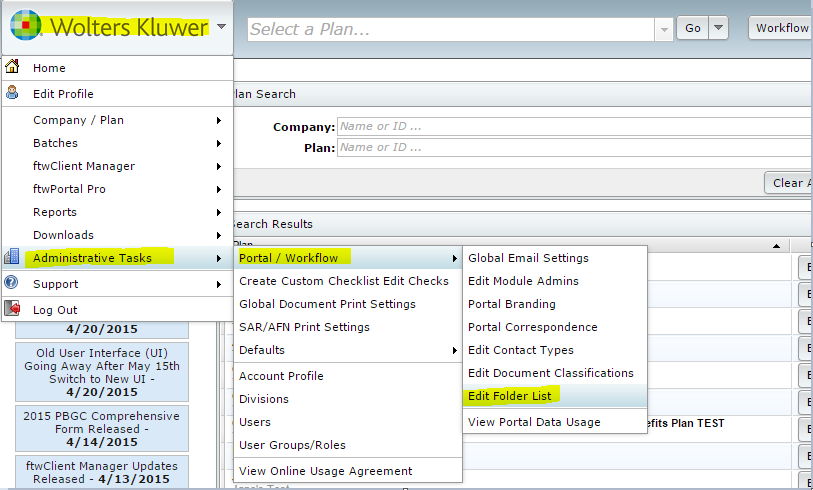Click the Plan Name or ID field
The image size is (813, 490).
tap(574, 148)
